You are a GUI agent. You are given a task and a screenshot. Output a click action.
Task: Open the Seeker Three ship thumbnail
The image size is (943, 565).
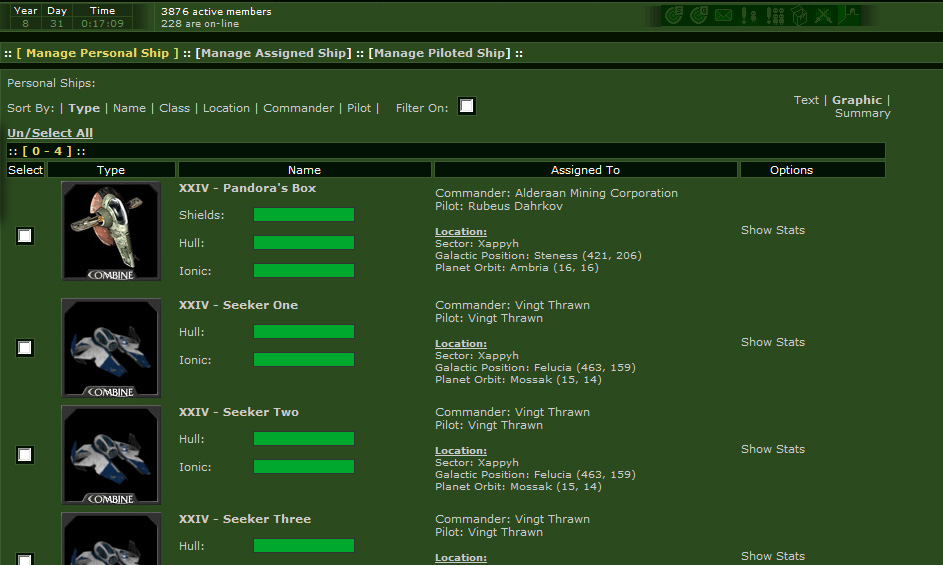[111, 539]
